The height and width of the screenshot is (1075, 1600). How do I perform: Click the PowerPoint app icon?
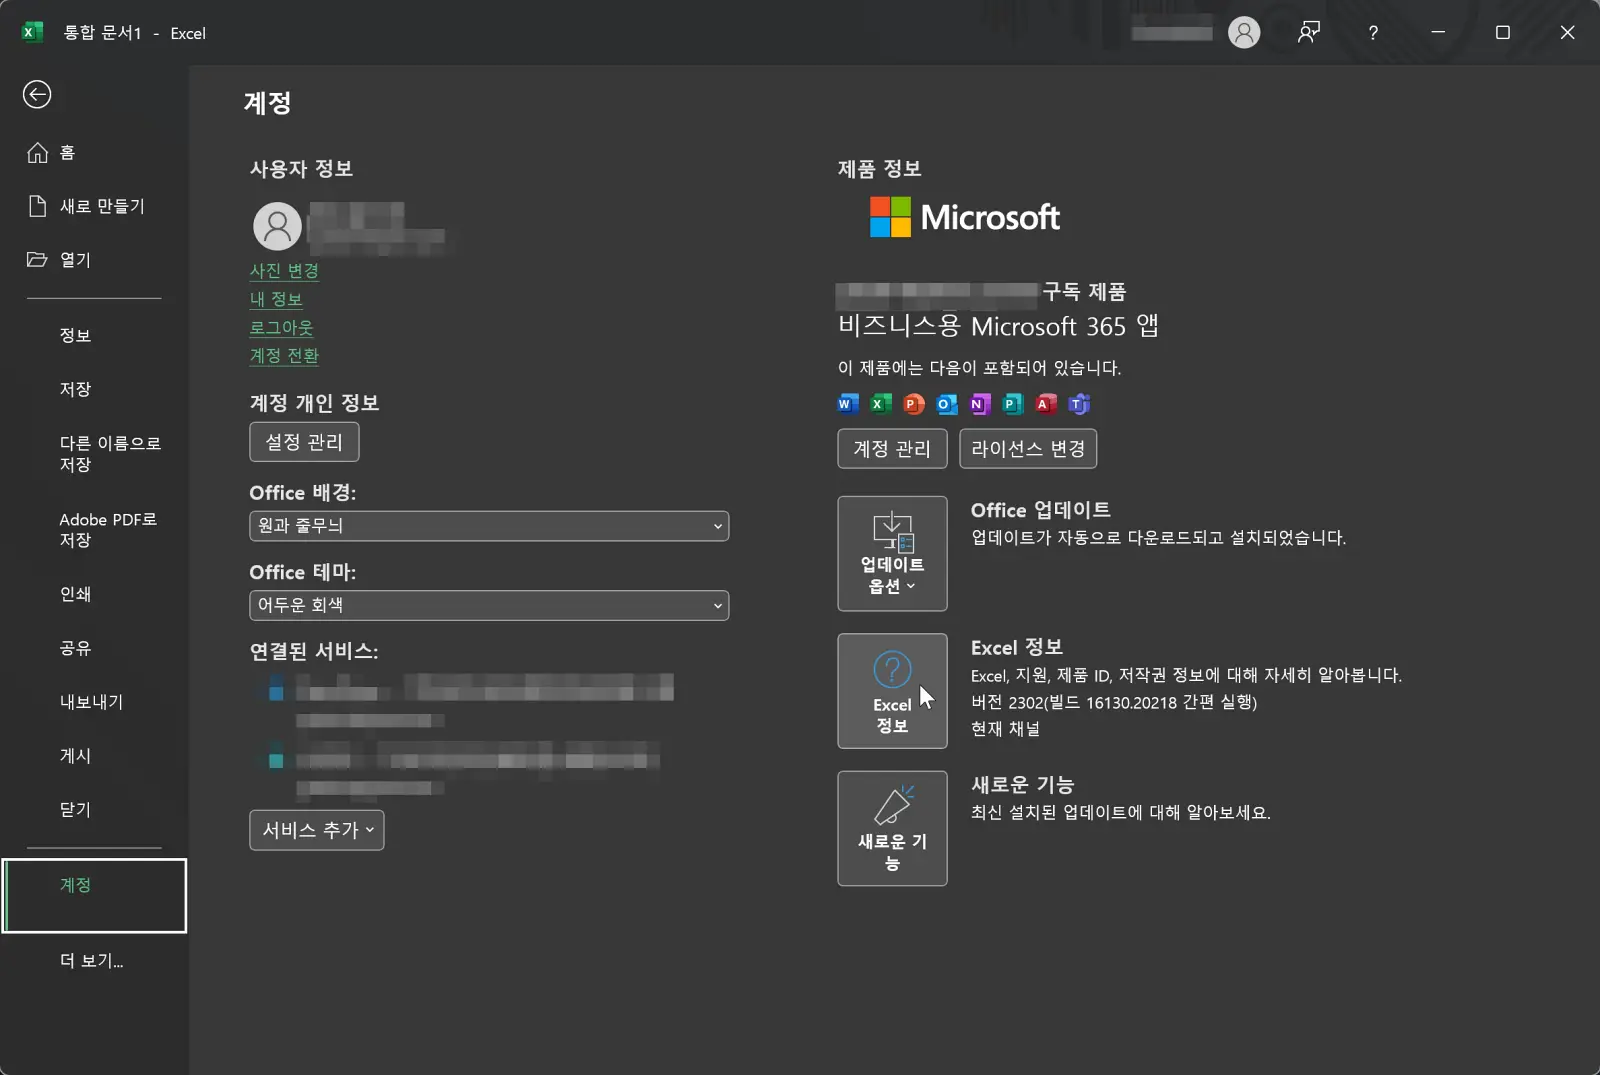[x=914, y=404]
